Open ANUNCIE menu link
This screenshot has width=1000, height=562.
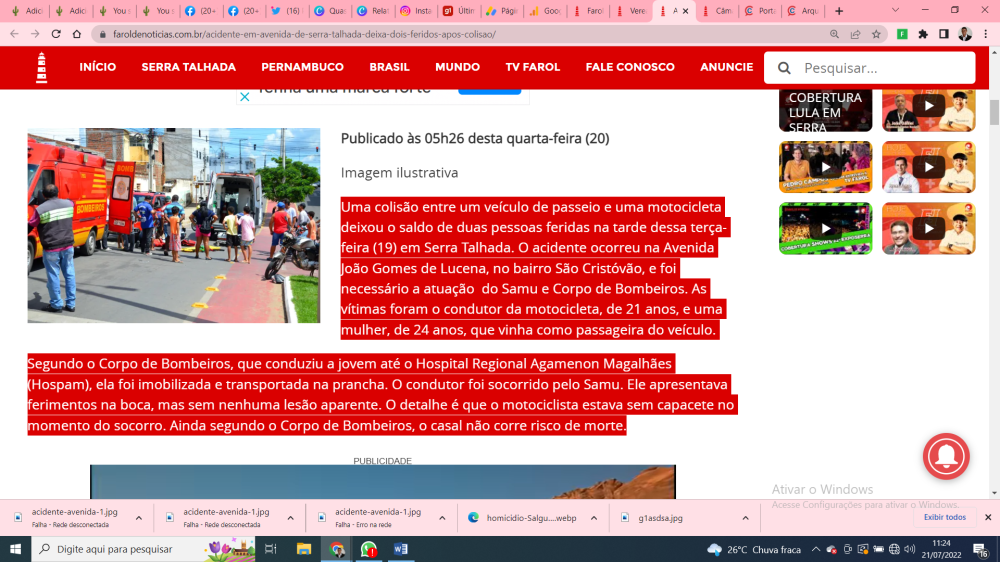pos(726,67)
